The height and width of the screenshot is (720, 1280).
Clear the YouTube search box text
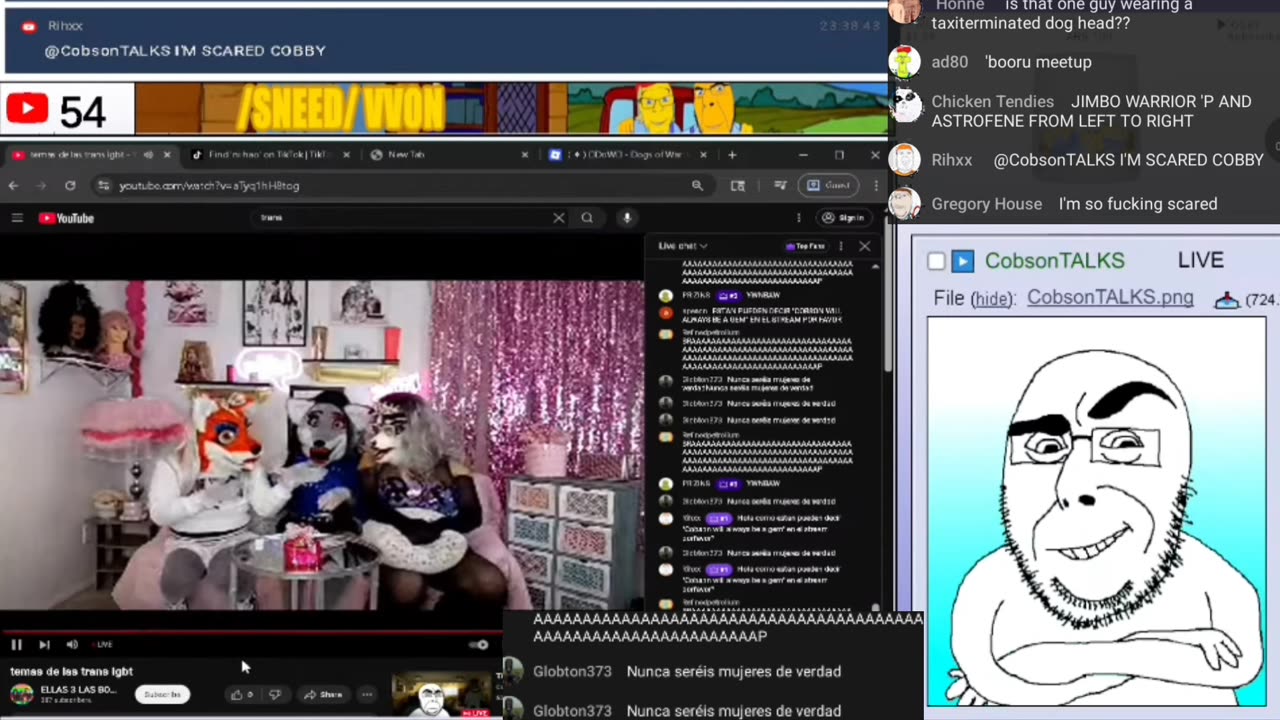pyautogui.click(x=558, y=218)
